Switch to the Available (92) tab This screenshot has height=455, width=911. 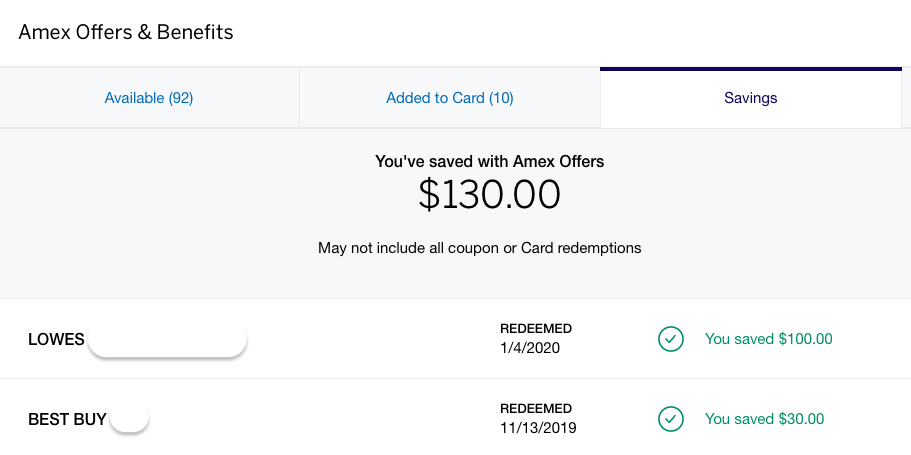pyautogui.click(x=149, y=98)
